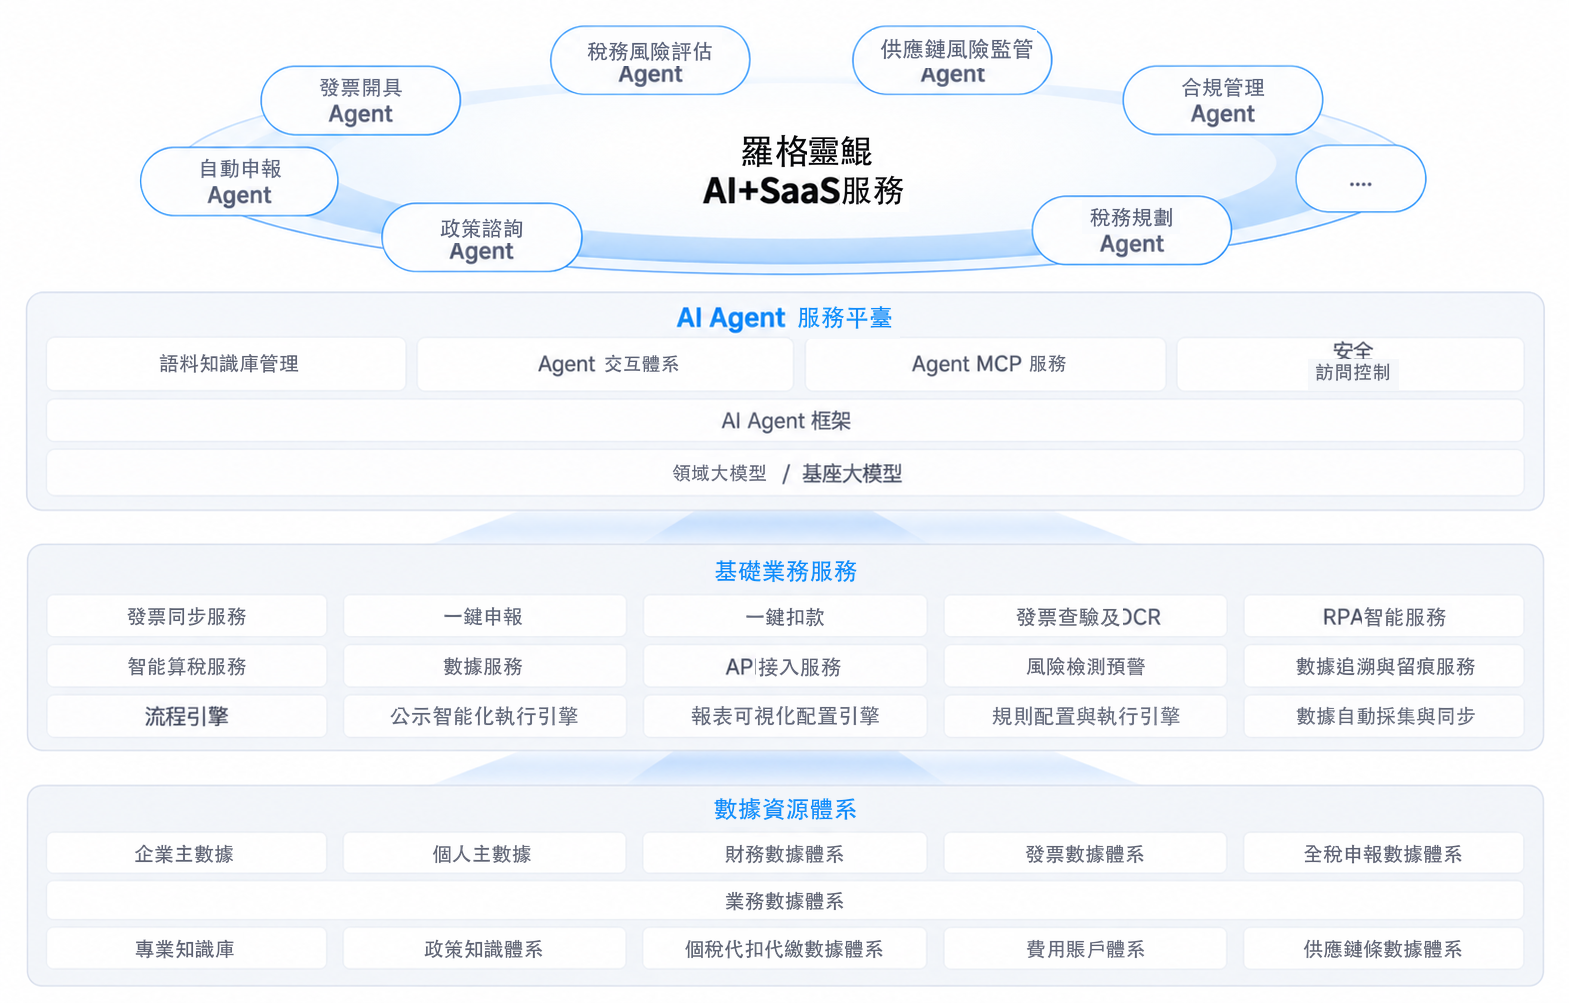
Task: Open the 供應鏈風險監管 Agent bubble
Action: 952,60
